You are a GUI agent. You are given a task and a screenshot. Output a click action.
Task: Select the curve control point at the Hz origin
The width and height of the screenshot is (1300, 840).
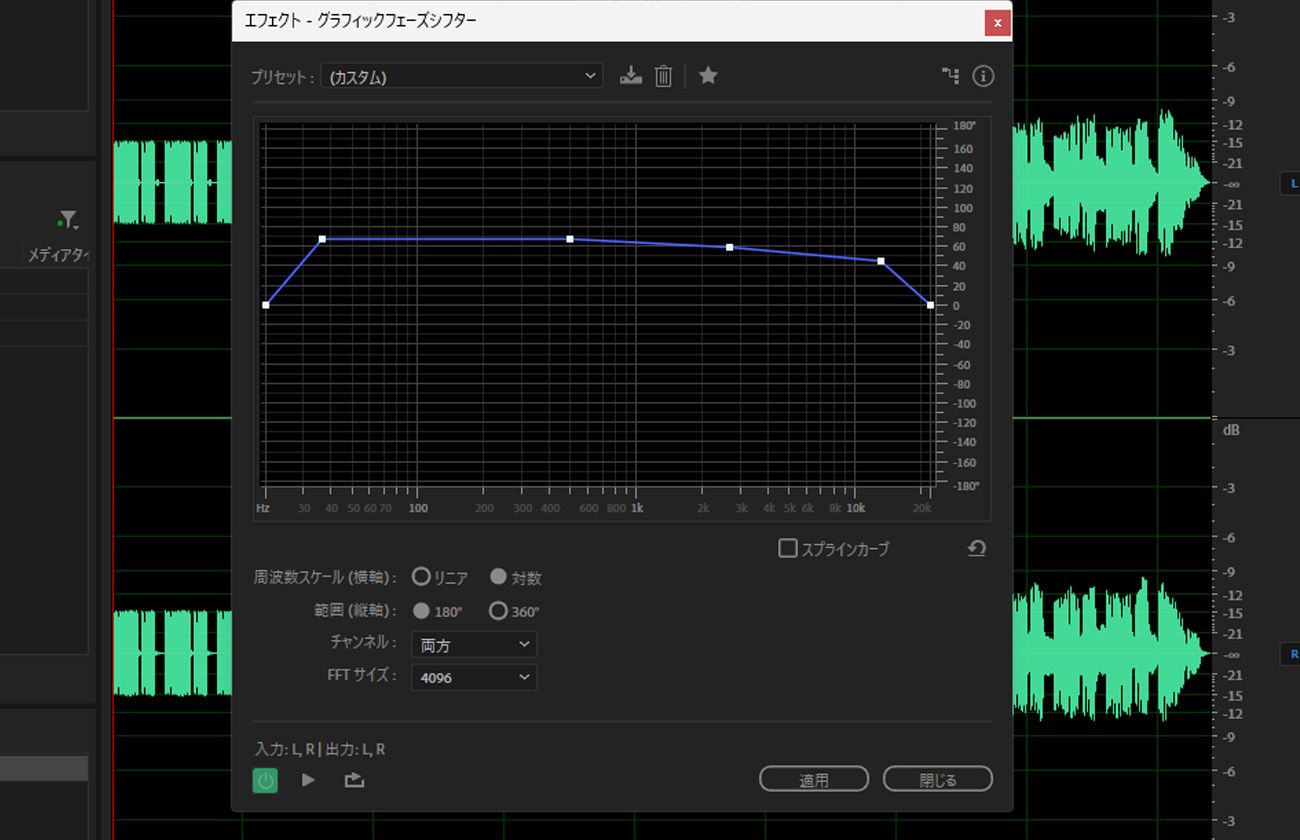pyautogui.click(x=266, y=305)
